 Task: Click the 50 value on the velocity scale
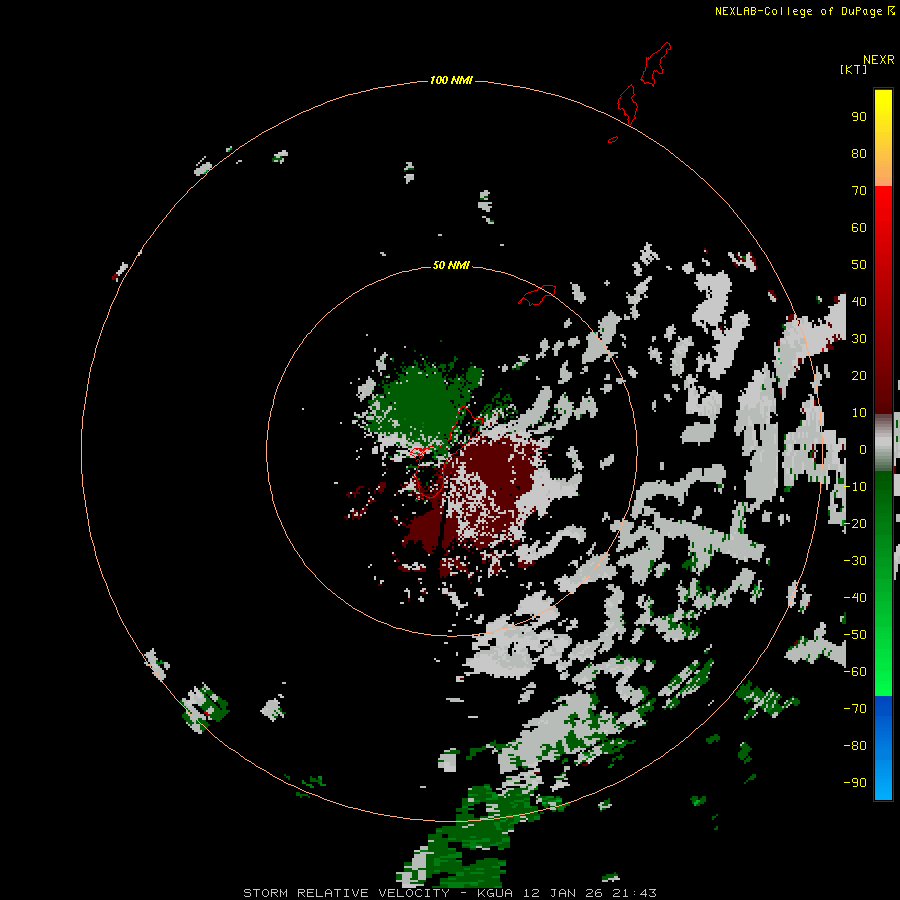coord(859,265)
